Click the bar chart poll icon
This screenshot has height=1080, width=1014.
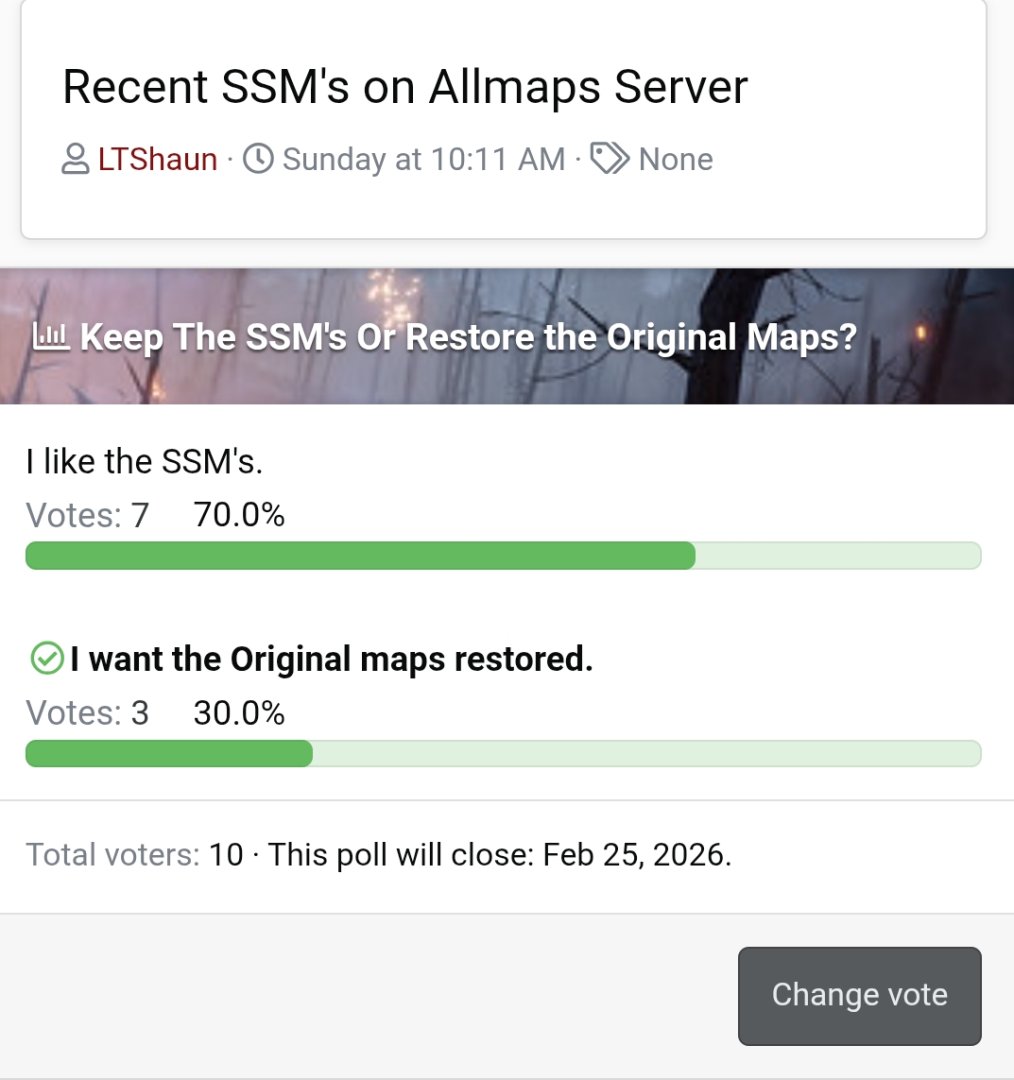[x=50, y=337]
